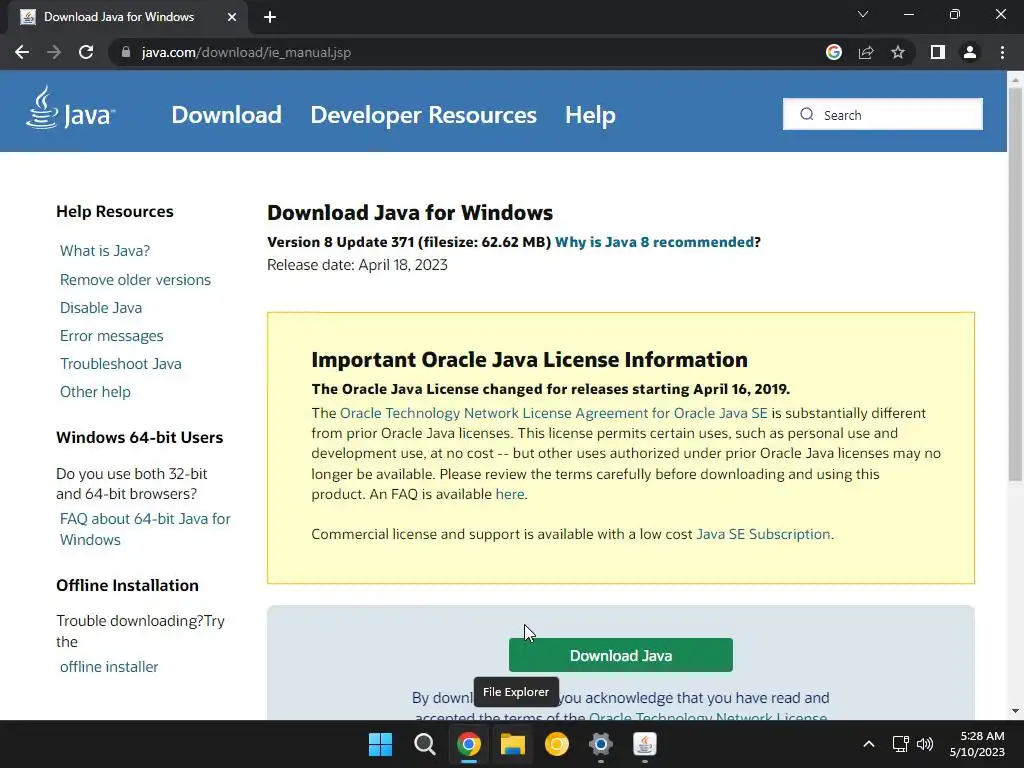Open File Explorer from taskbar
The image size is (1024, 768).
point(513,744)
